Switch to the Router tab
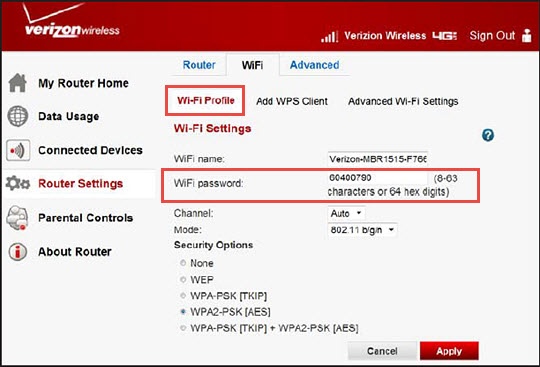The height and width of the screenshot is (367, 540). click(x=199, y=65)
